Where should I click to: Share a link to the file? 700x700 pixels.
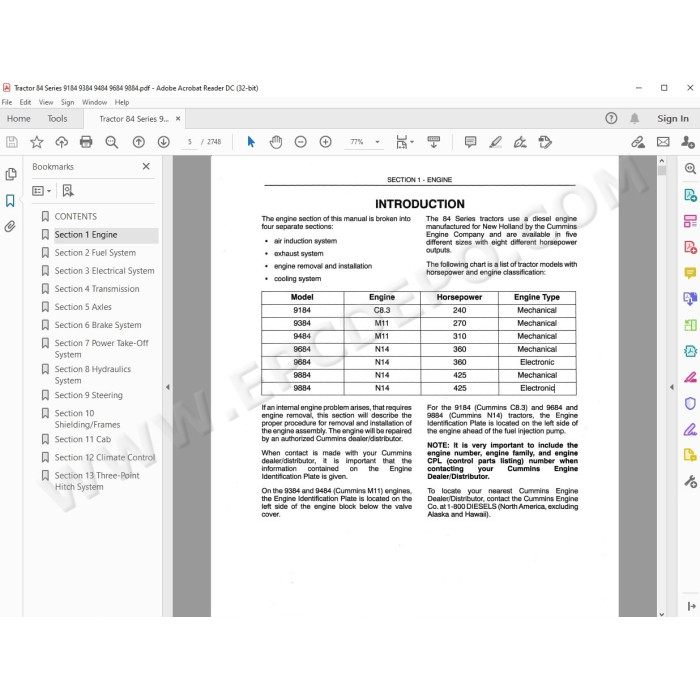pyautogui.click(x=638, y=142)
